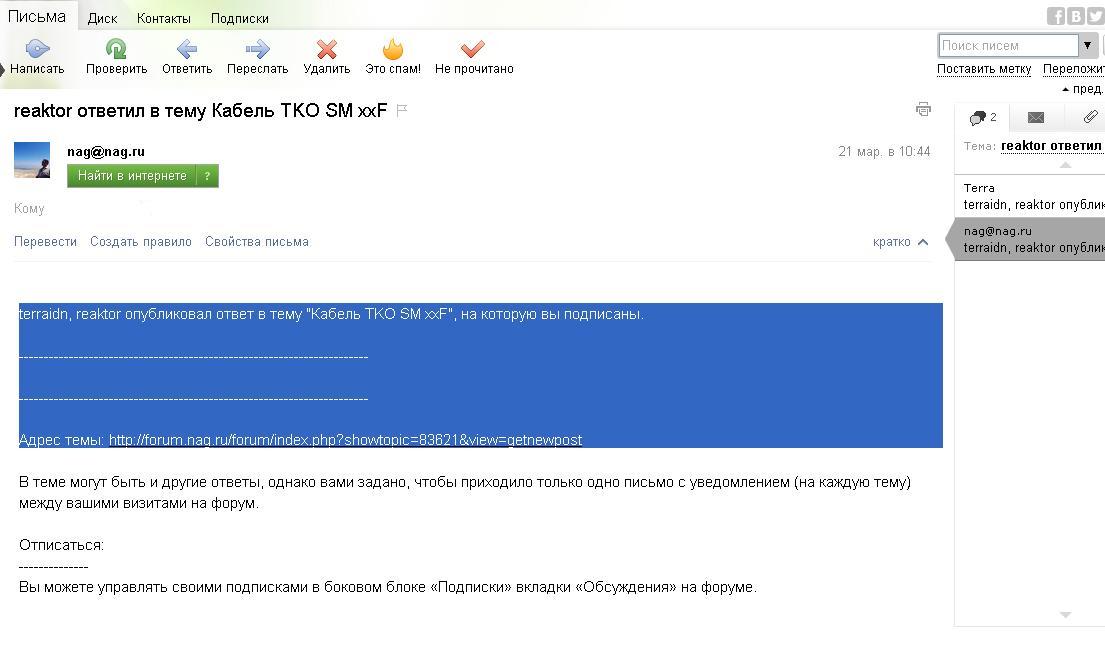Viewport: 1105px width, 649px height.
Task: Click the Проверить refresh icon
Action: pos(116,49)
